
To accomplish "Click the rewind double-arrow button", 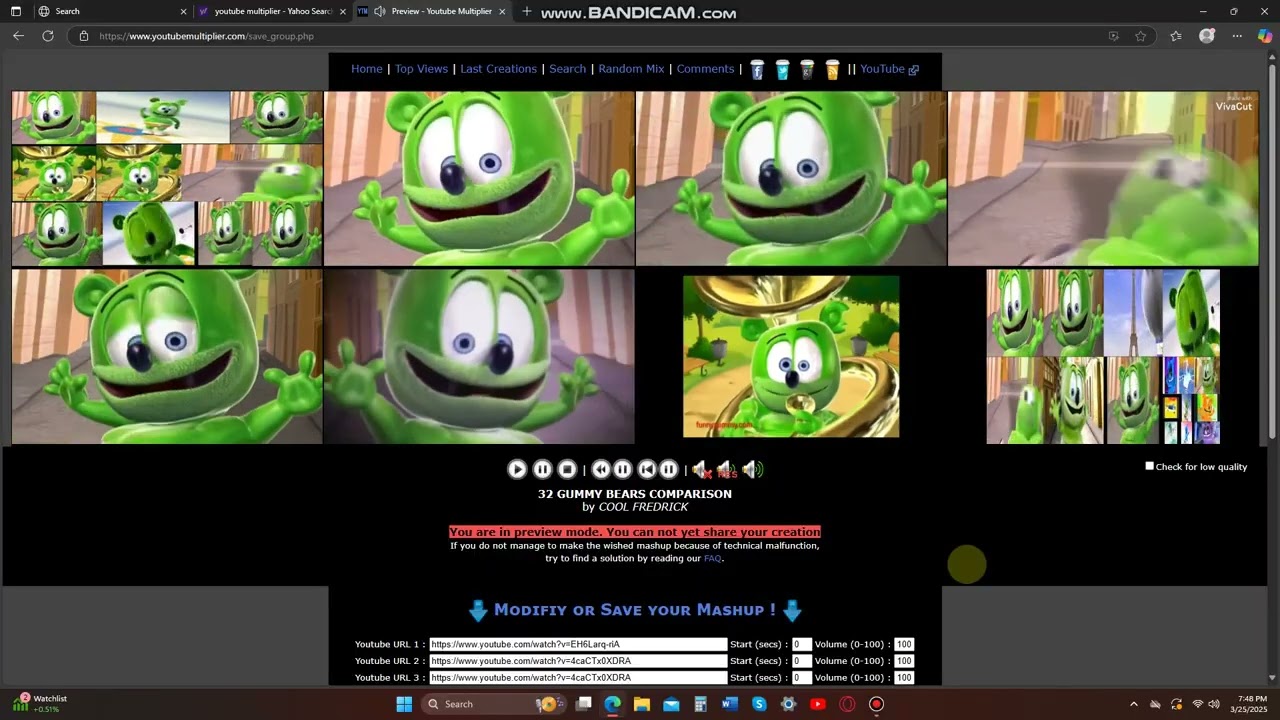I will [601, 469].
